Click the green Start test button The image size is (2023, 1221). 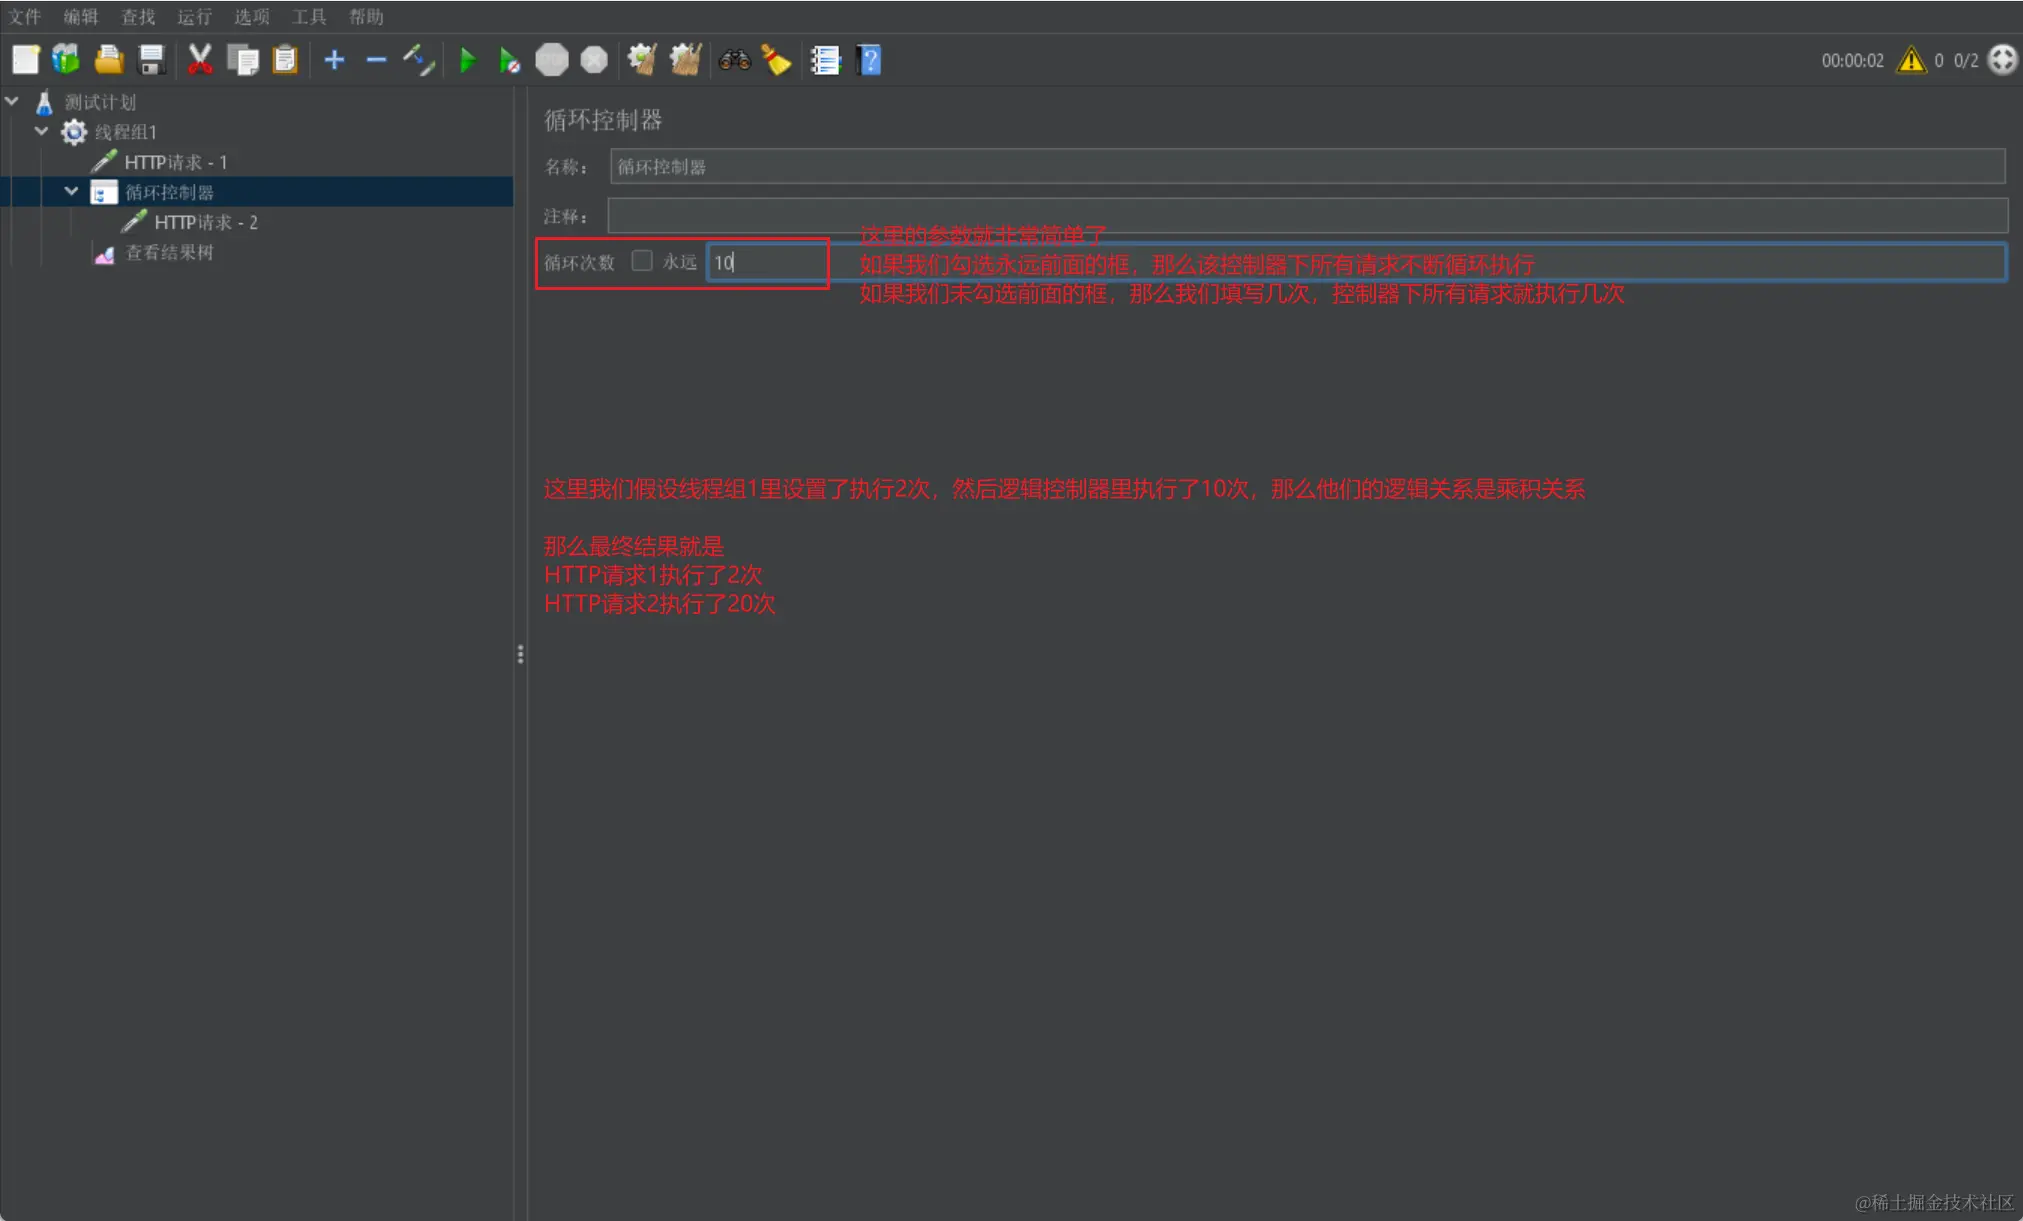tap(467, 61)
